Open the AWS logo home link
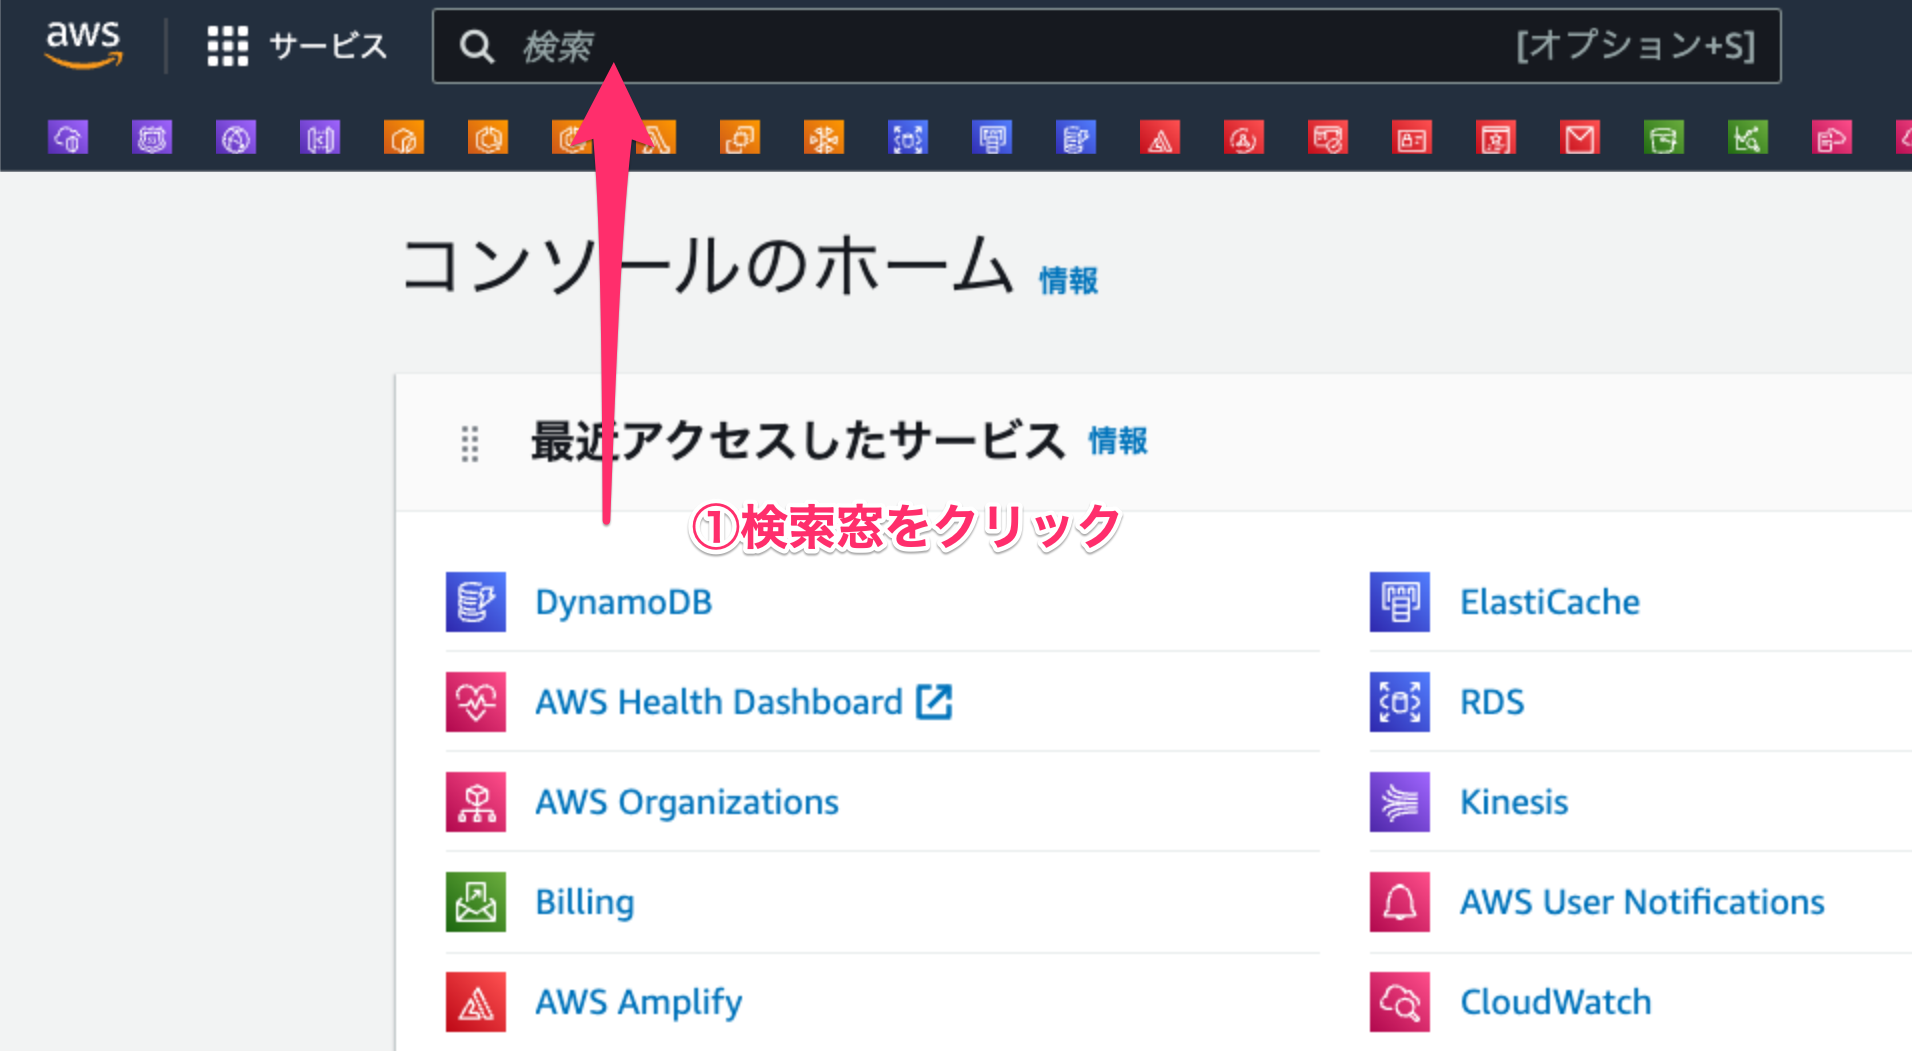1912x1051 pixels. [84, 44]
